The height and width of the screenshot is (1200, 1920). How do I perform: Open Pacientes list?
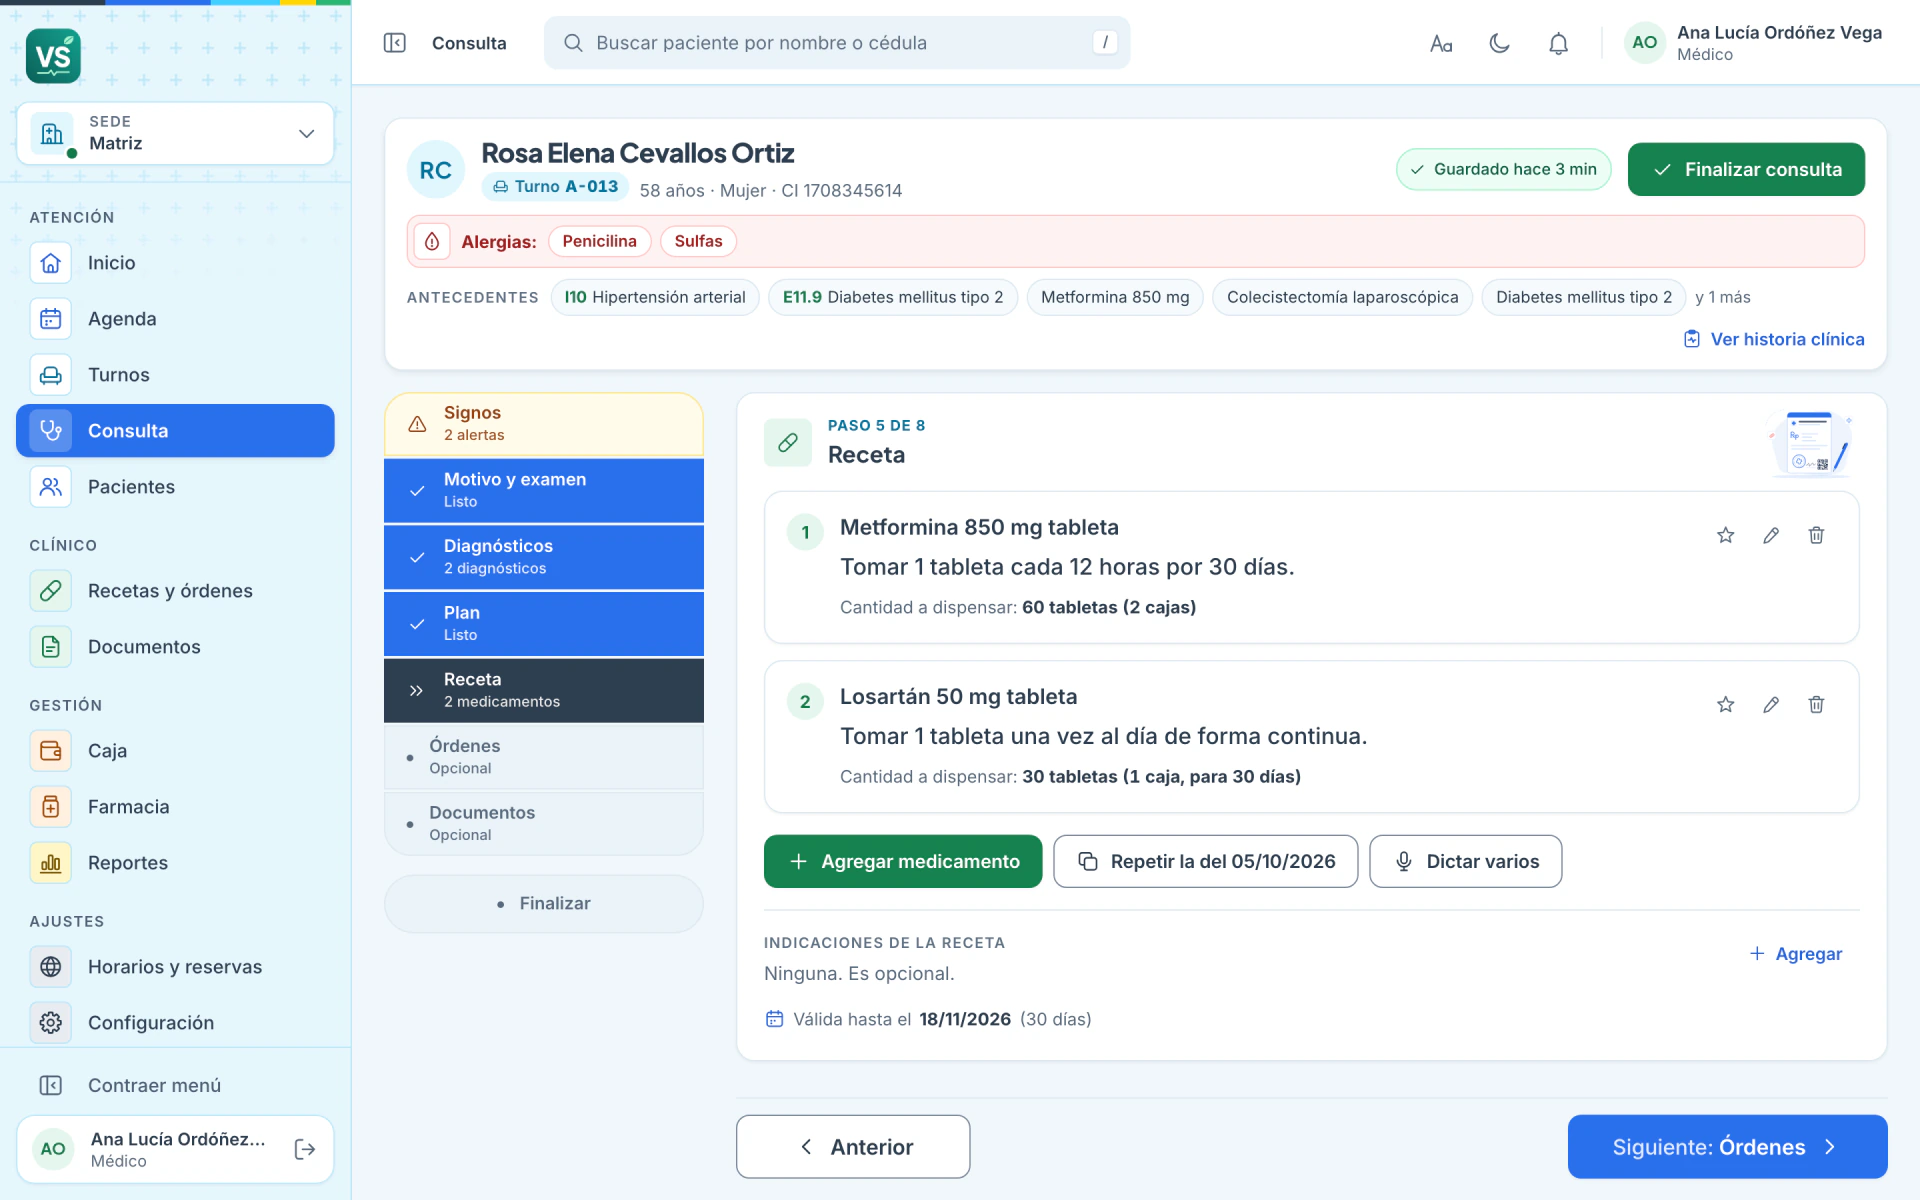point(175,487)
